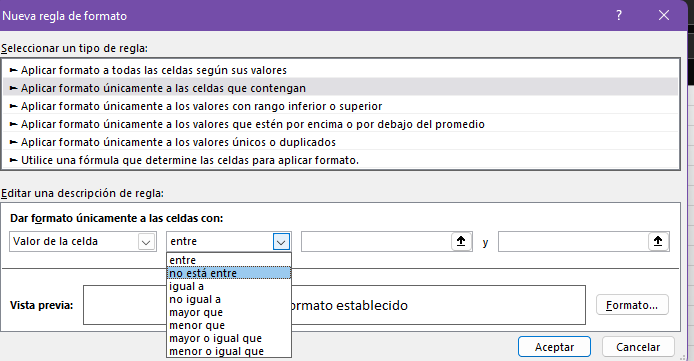Pick 'no está entre' from the operator list

click(229, 273)
